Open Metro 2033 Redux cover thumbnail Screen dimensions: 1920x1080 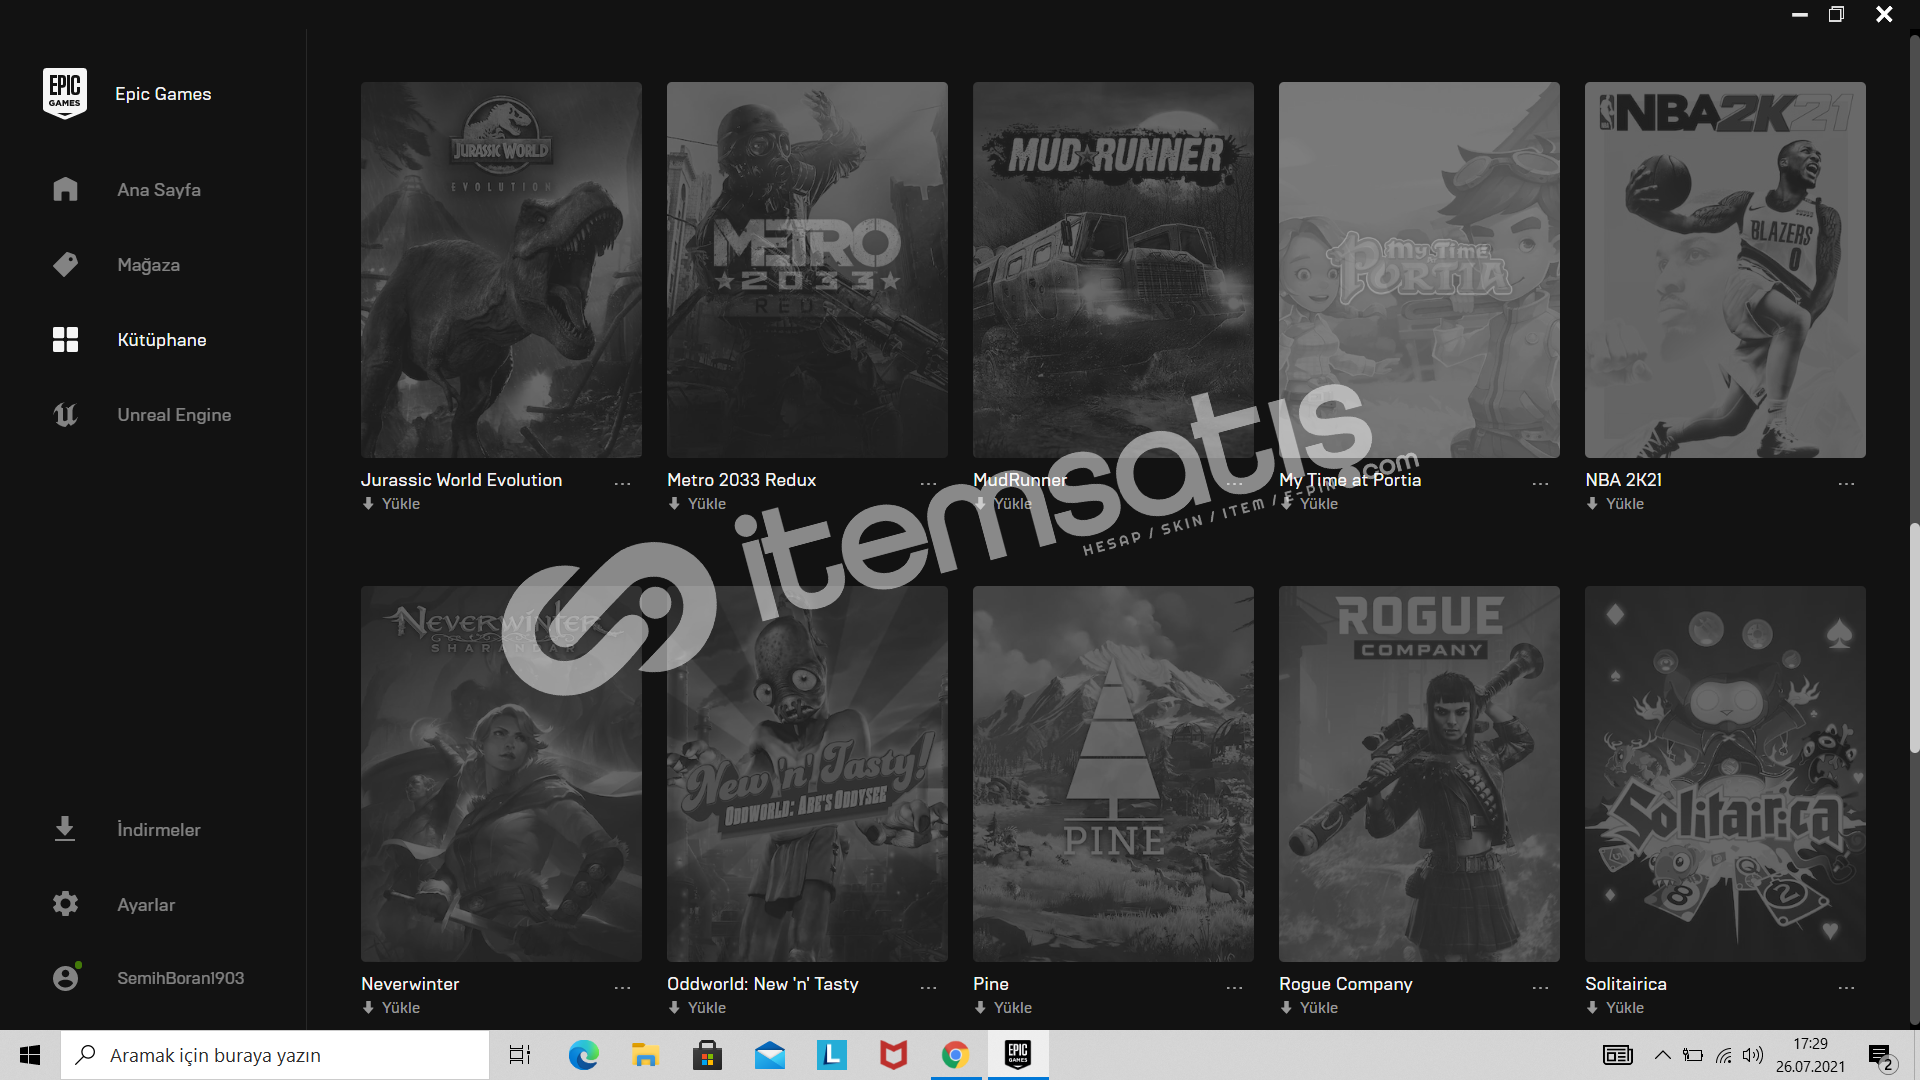(807, 270)
